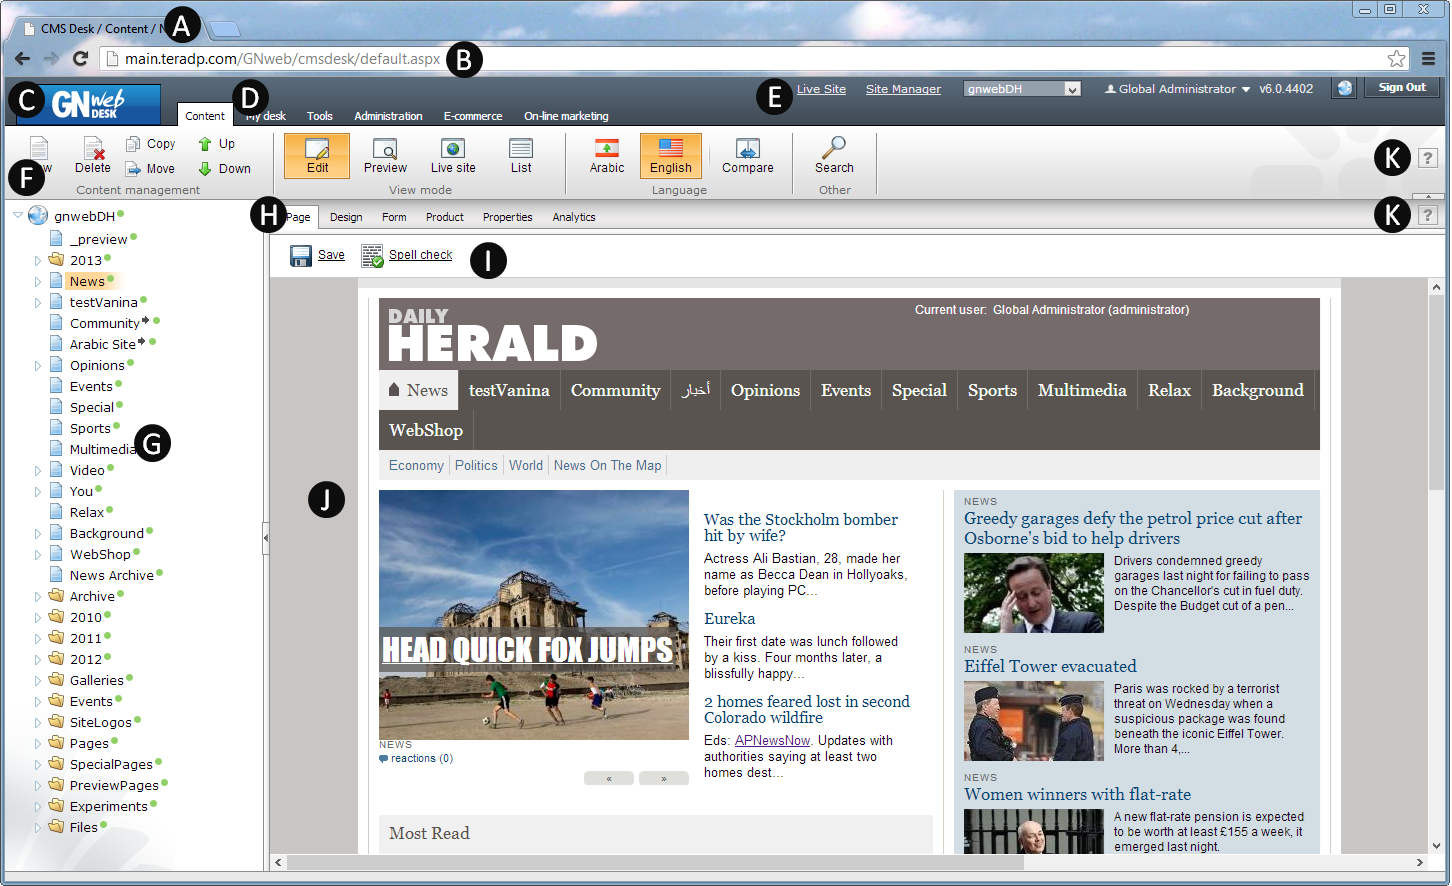Screen dimensions: 1452x886
Task: Collapse the content tree side panel
Action: click(266, 537)
